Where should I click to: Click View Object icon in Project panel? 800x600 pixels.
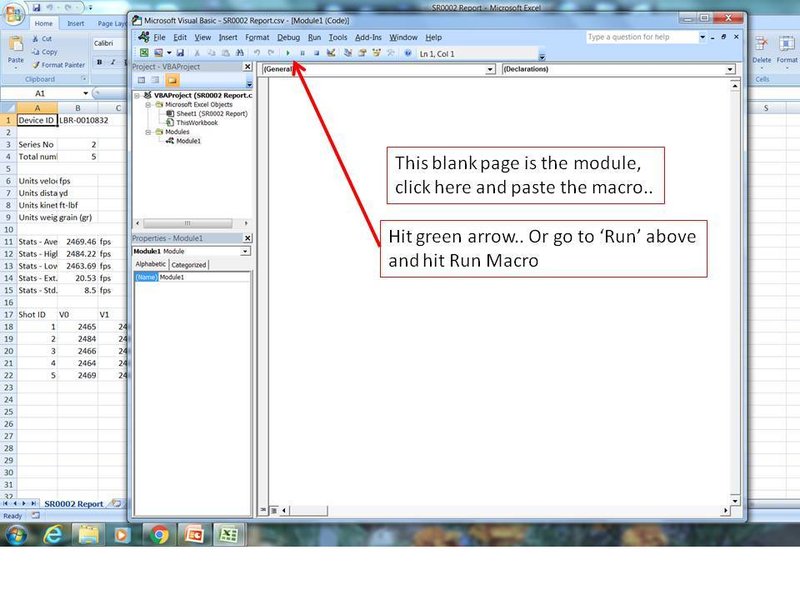pos(155,80)
